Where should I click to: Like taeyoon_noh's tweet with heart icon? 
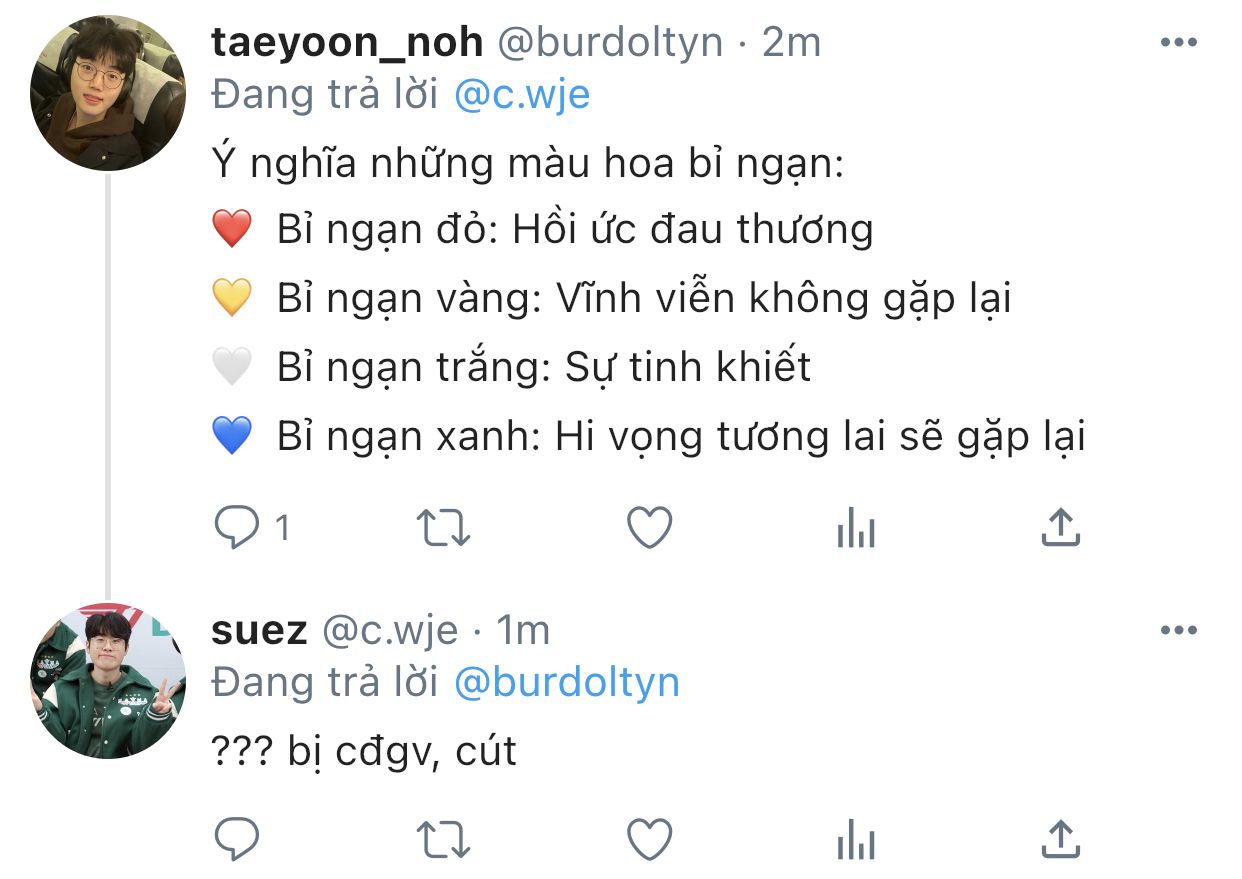(649, 527)
